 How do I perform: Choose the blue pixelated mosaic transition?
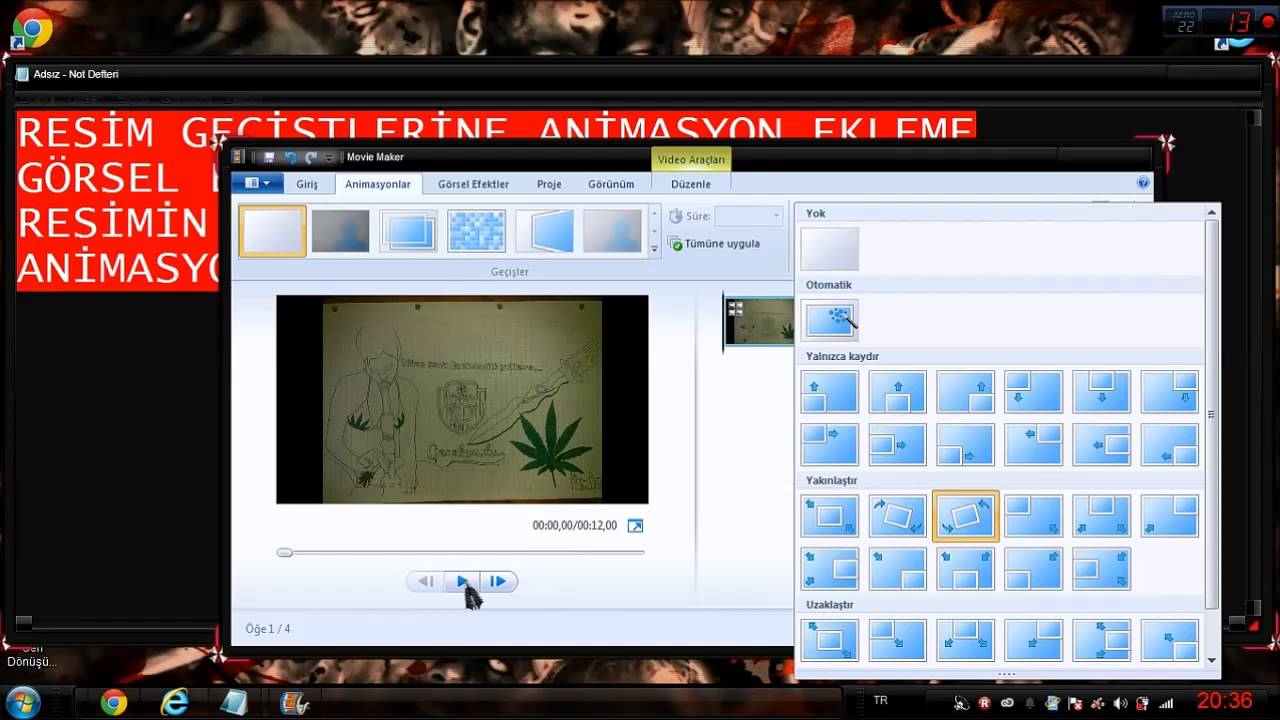pyautogui.click(x=476, y=231)
